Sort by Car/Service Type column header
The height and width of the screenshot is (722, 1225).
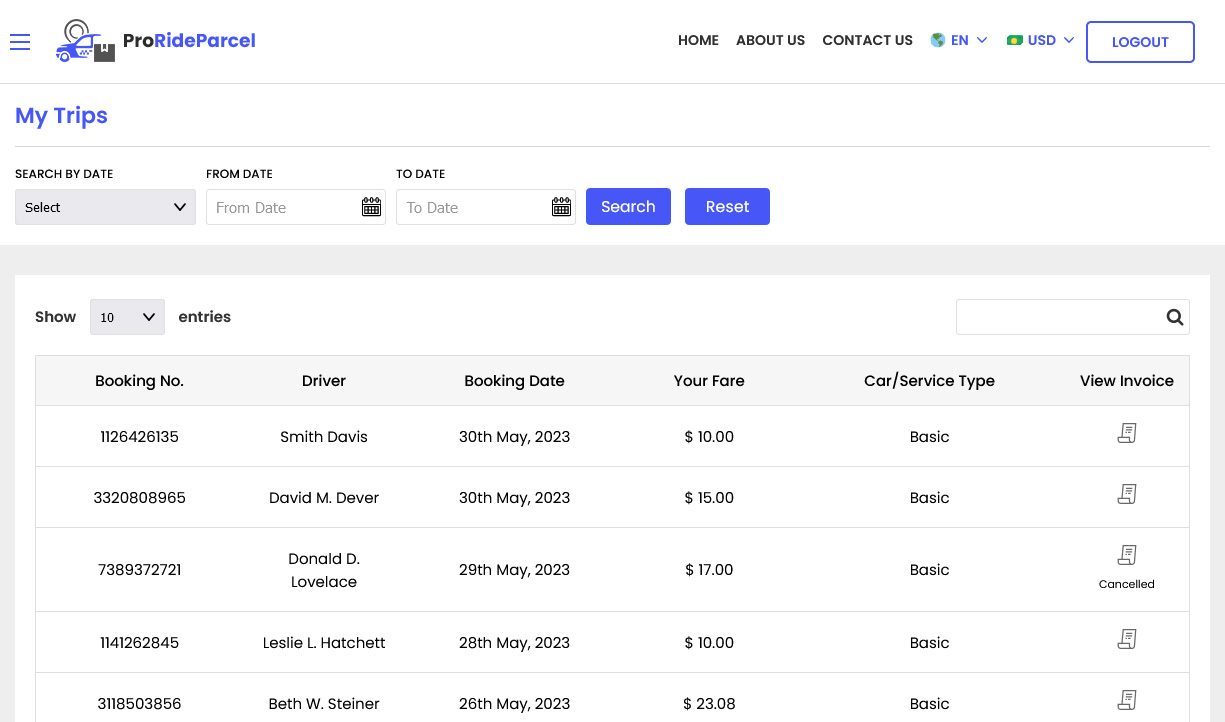(x=929, y=381)
